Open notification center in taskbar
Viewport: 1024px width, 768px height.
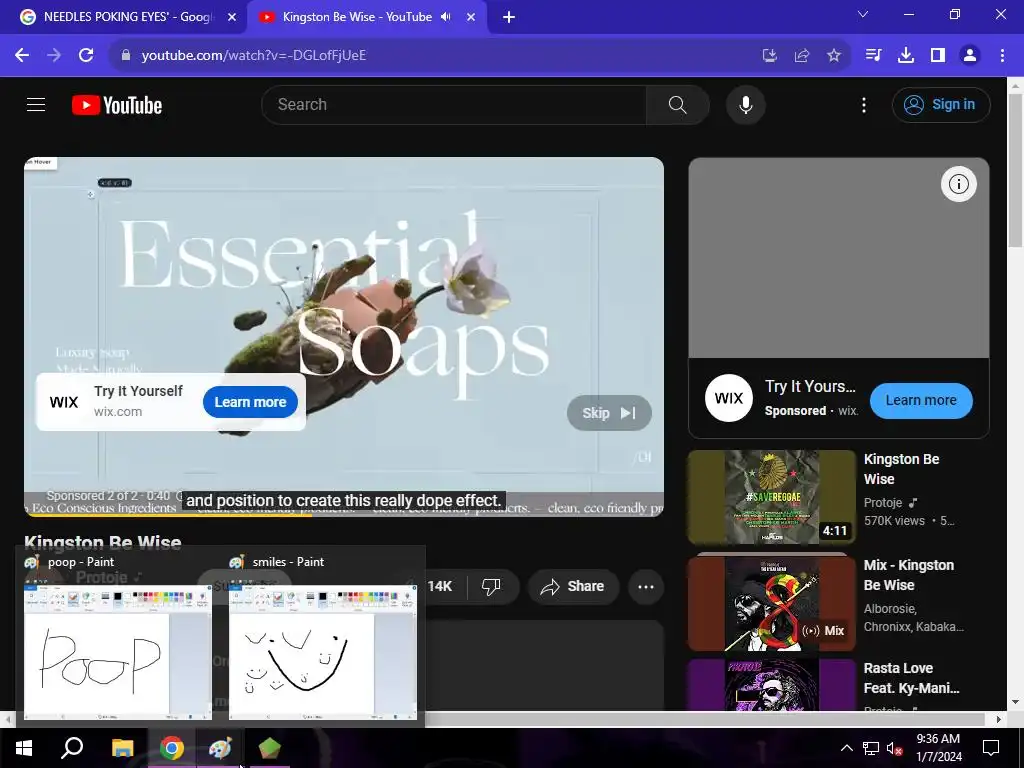tap(991, 748)
